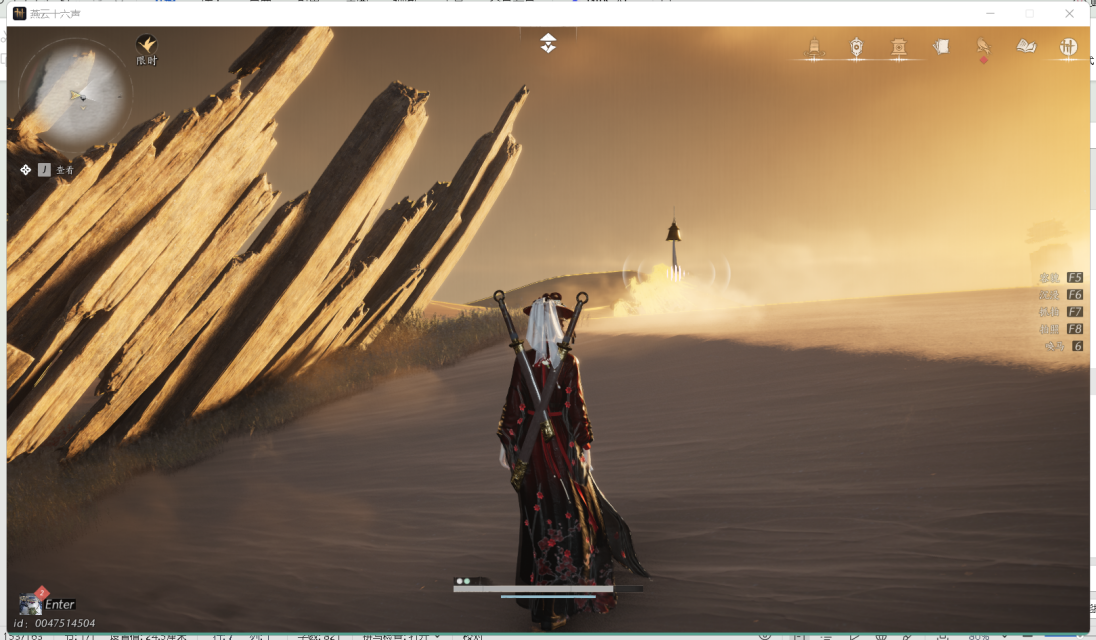Click the 查看 view prompt under minimap
This screenshot has width=1096, height=640.
point(55,170)
